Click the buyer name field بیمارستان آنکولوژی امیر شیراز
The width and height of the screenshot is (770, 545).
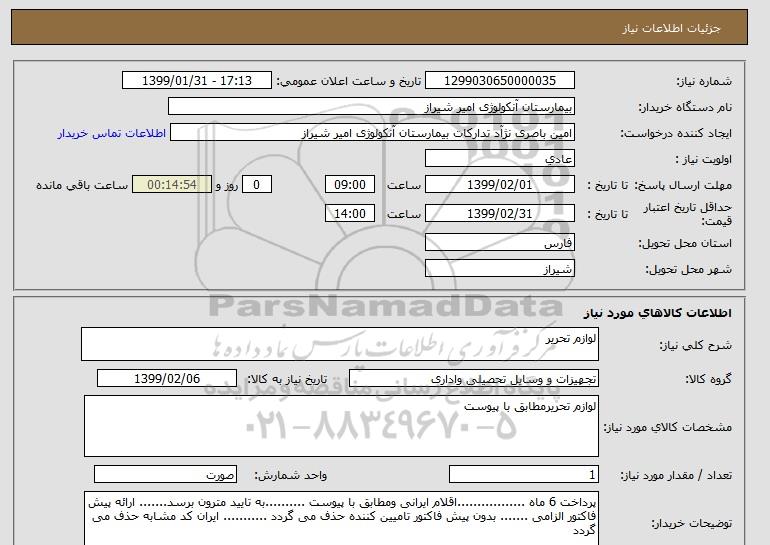(x=371, y=107)
